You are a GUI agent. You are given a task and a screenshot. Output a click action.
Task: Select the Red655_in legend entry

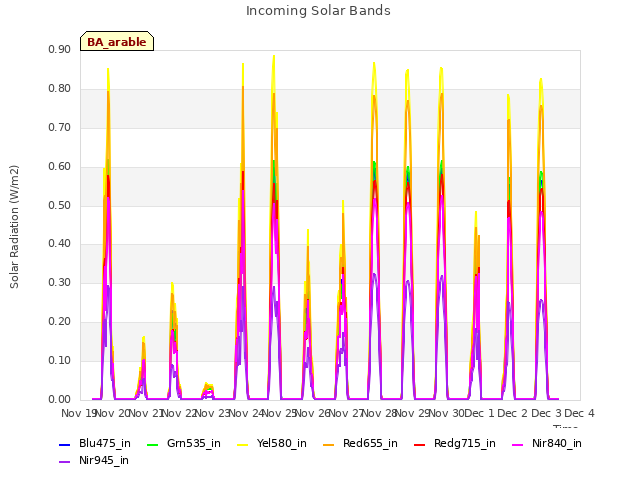pyautogui.click(x=360, y=443)
